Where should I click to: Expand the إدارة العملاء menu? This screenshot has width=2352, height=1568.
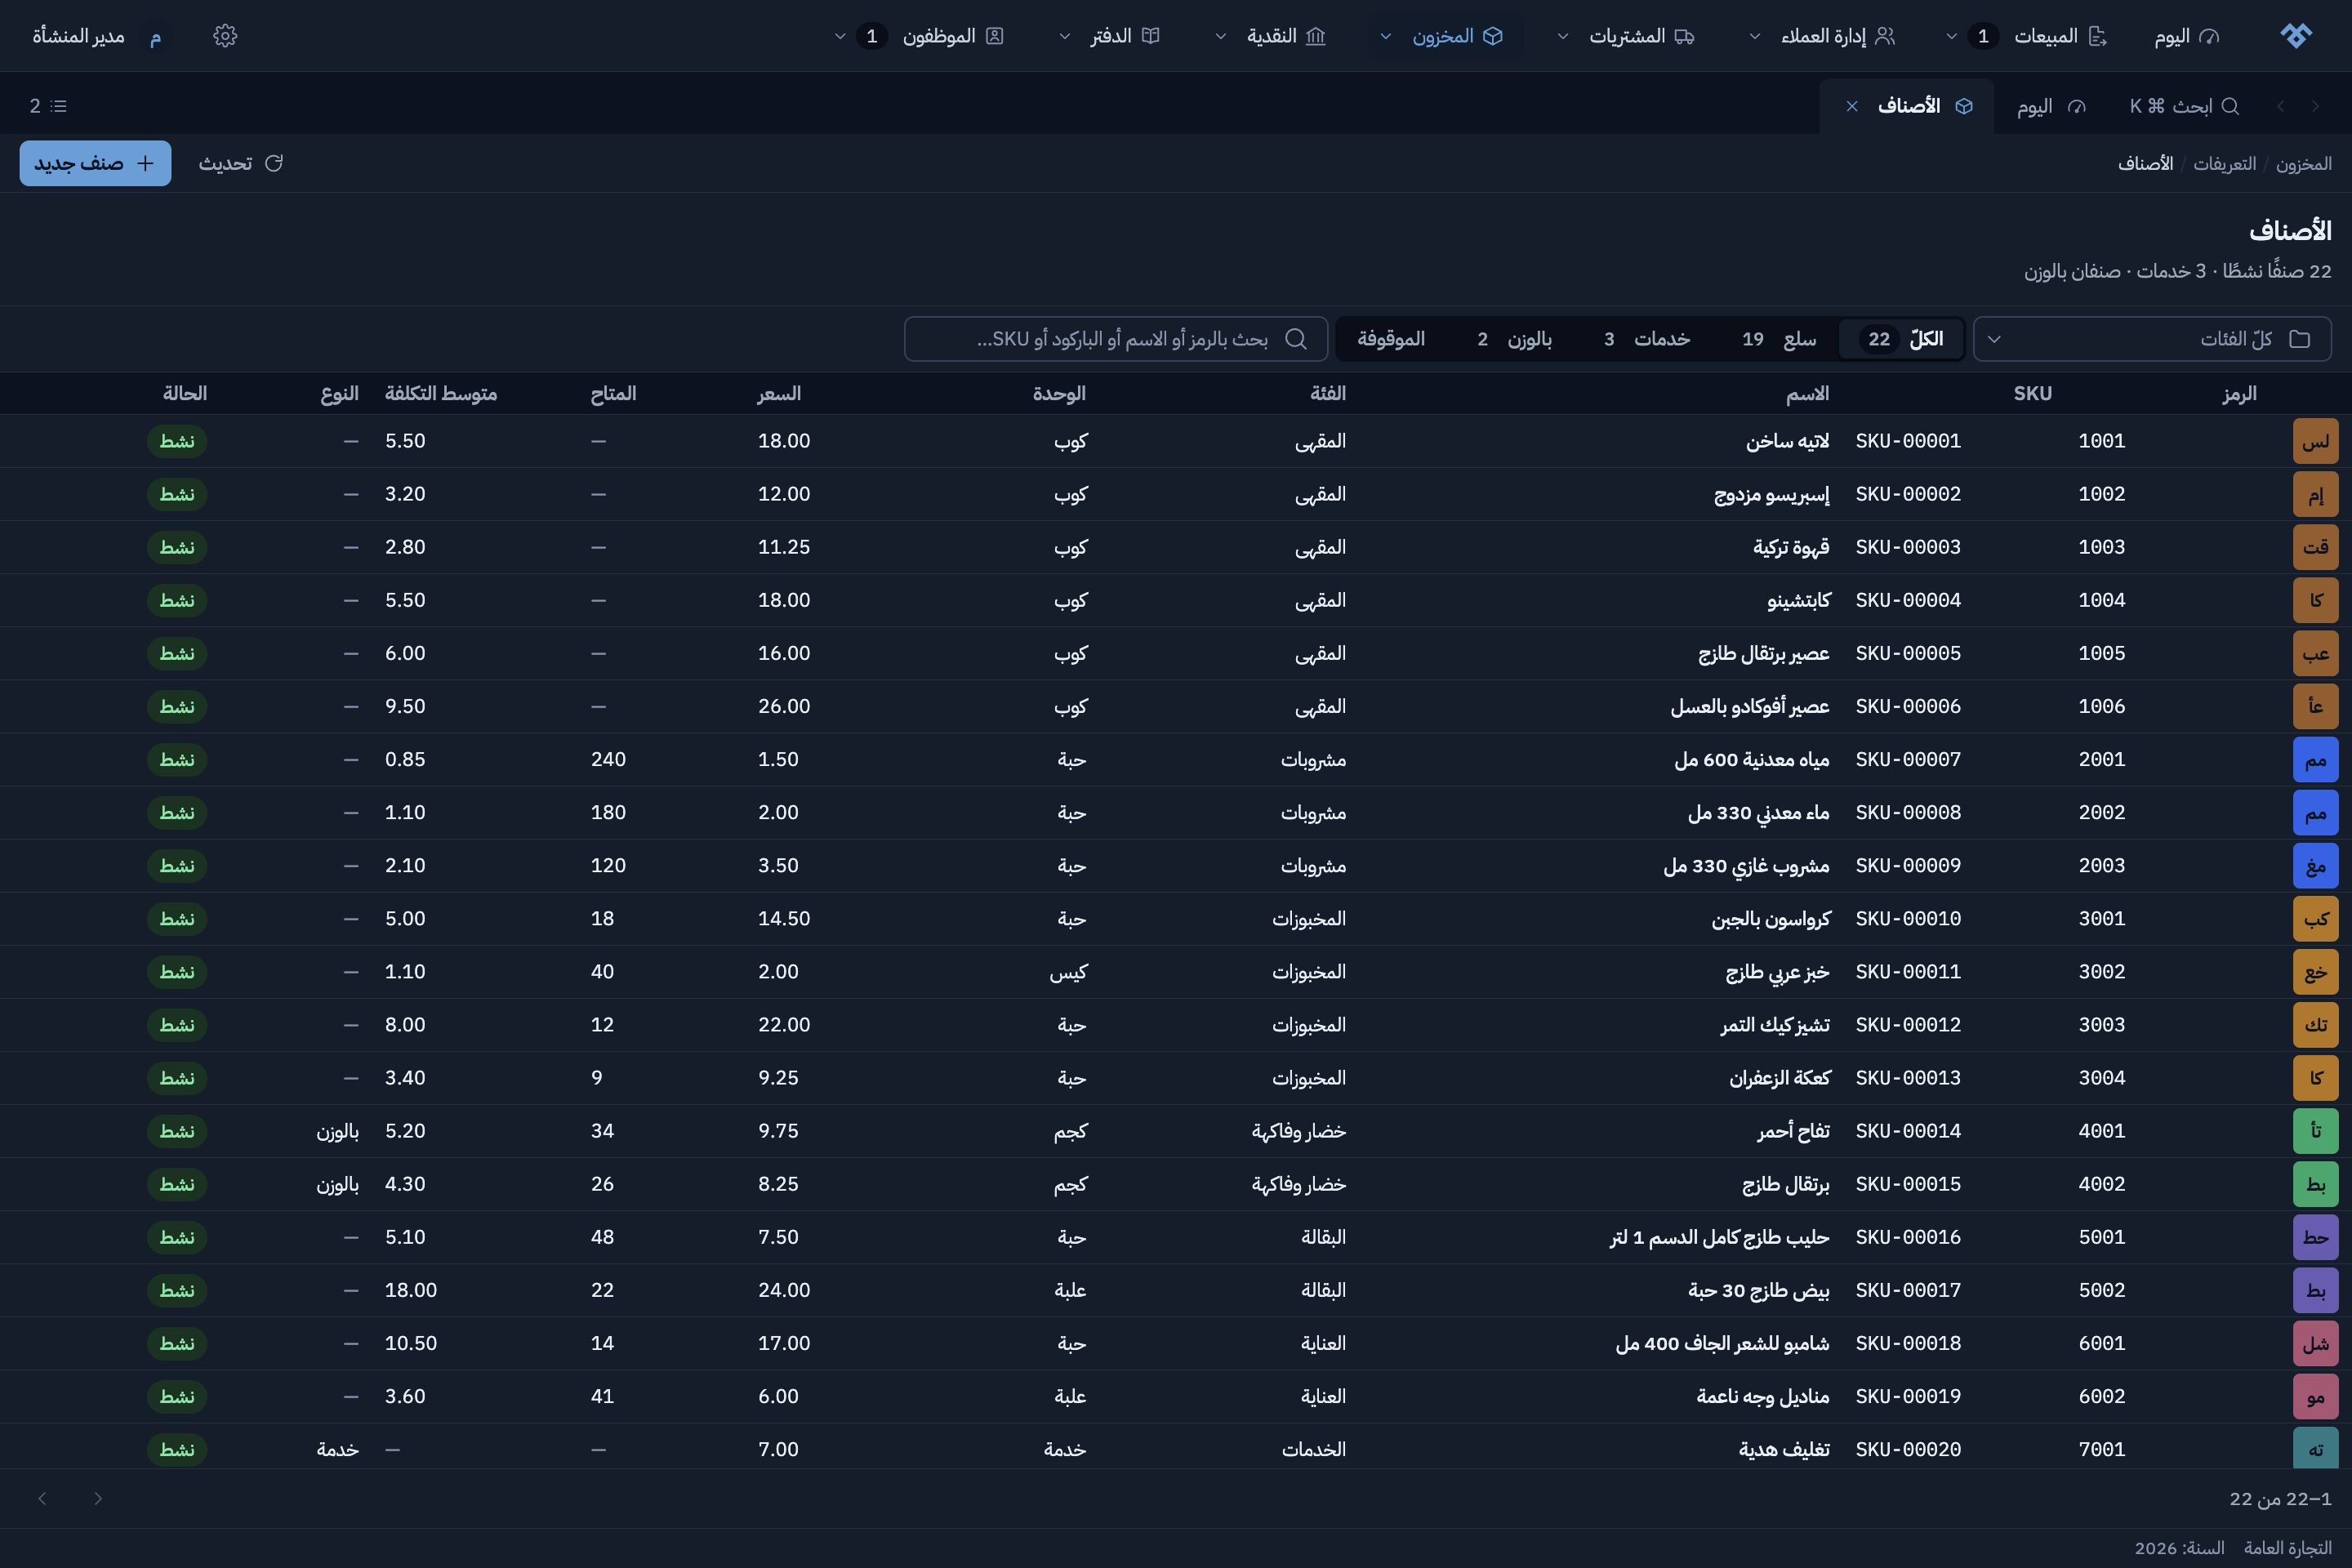(1822, 36)
